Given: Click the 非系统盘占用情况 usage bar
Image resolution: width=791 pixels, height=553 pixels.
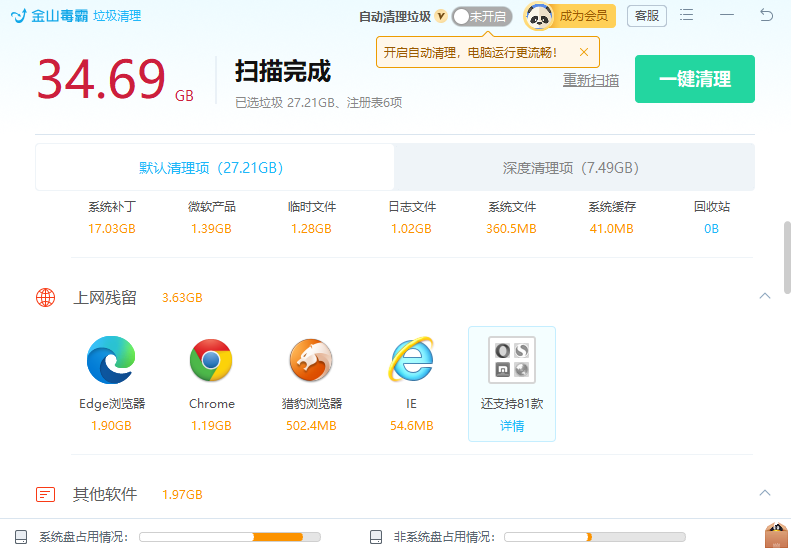Looking at the screenshot, I should (x=595, y=537).
